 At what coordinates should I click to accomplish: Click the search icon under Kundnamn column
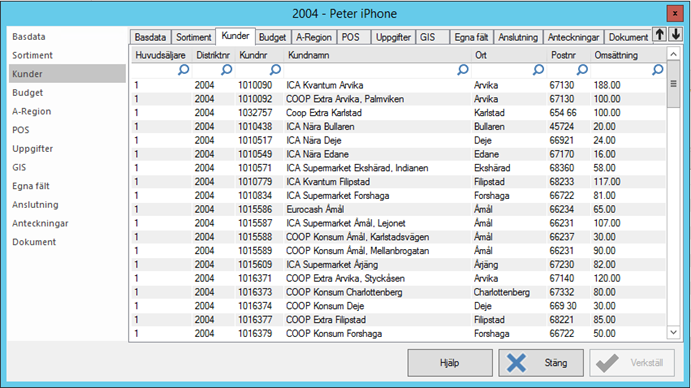coord(463,70)
